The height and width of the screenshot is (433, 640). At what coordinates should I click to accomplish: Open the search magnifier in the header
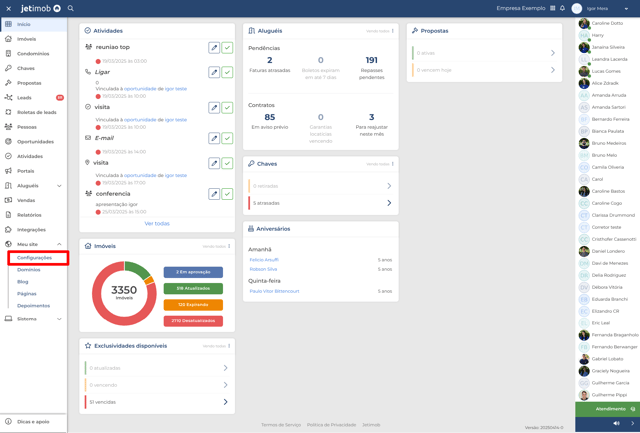pos(71,8)
